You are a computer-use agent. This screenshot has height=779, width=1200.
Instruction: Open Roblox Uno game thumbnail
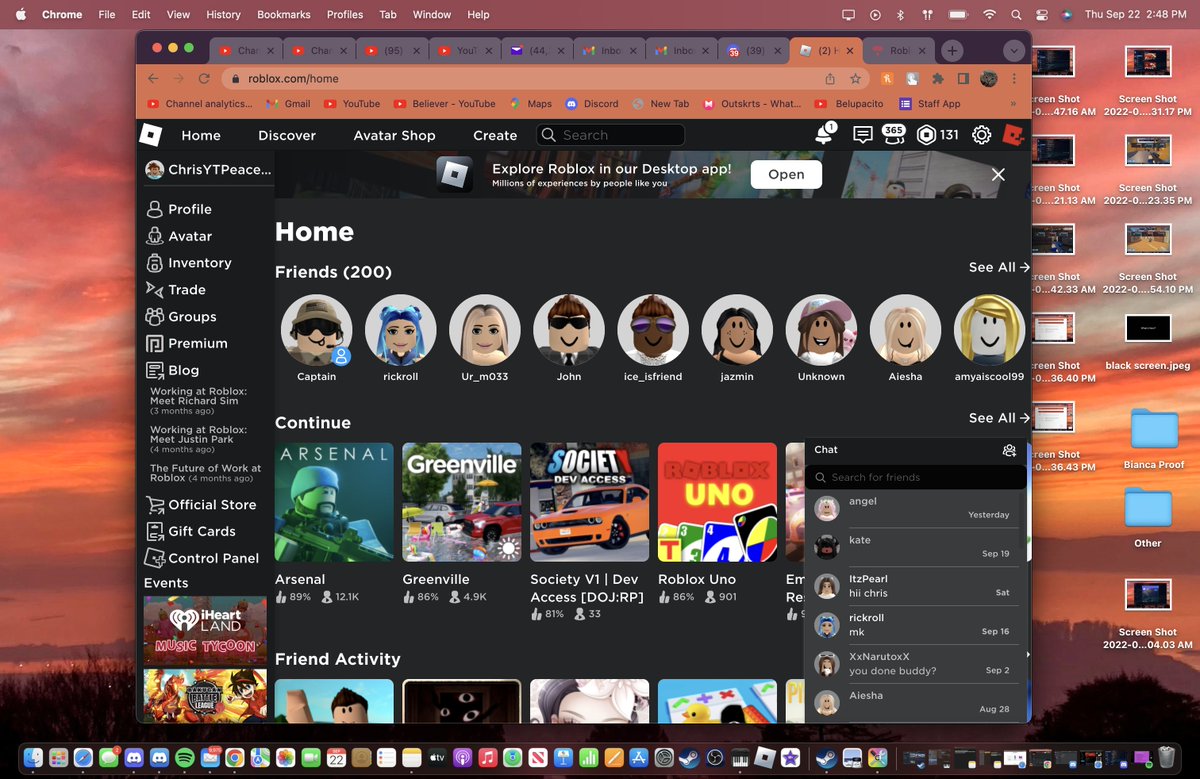pyautogui.click(x=718, y=502)
